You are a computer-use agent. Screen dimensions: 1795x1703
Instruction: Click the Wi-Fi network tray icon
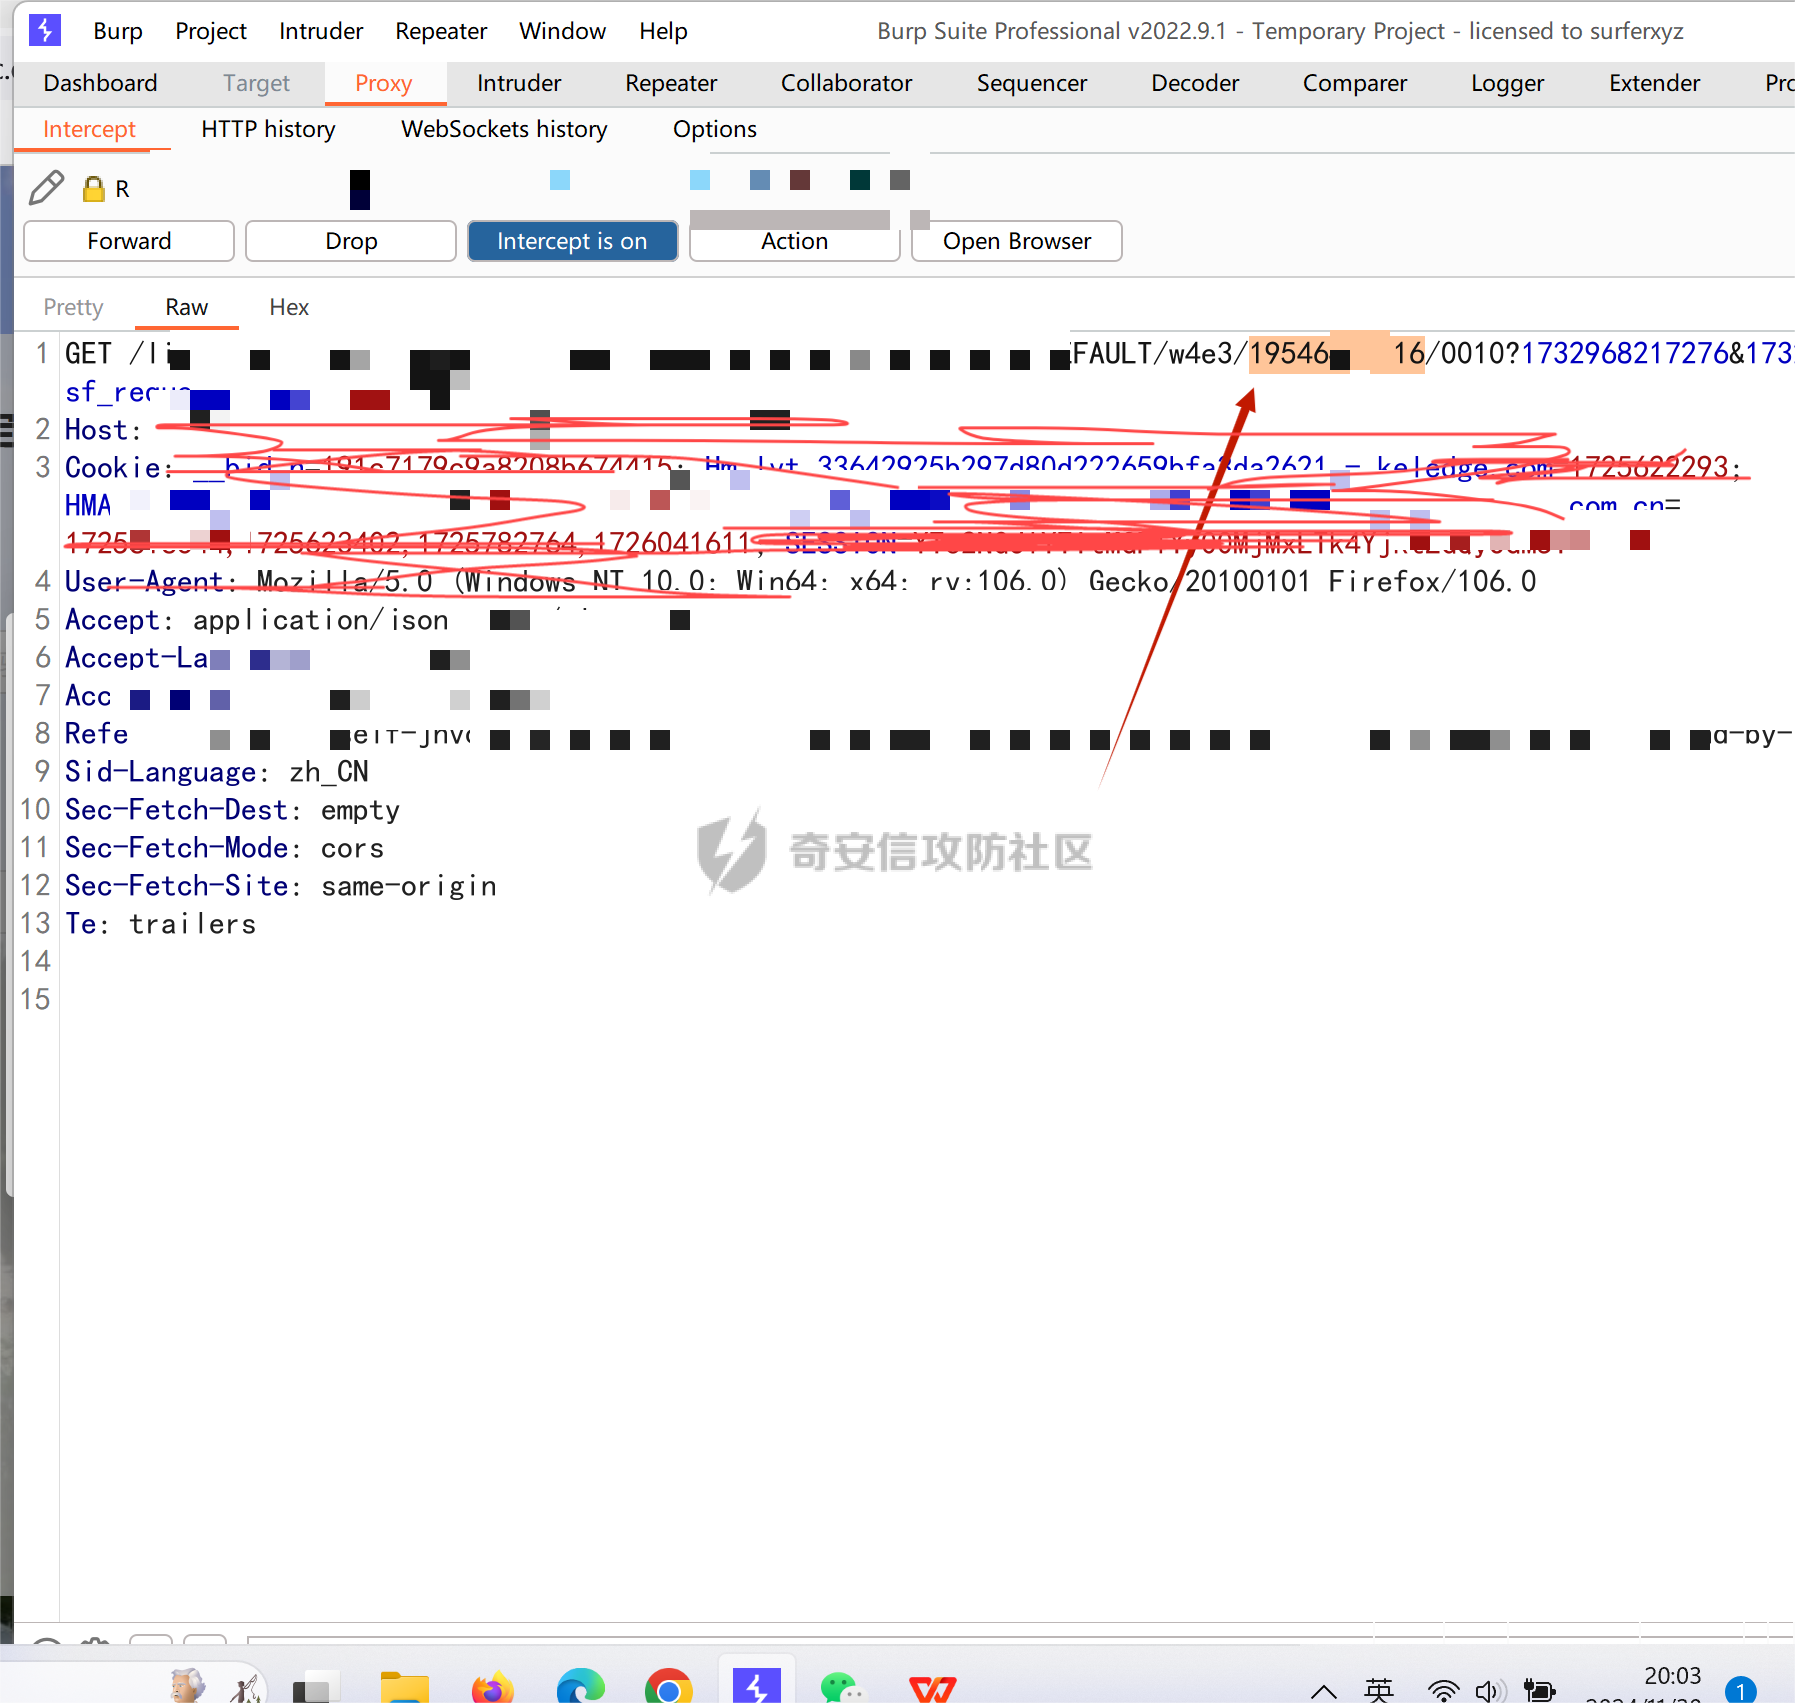coord(1443,1691)
